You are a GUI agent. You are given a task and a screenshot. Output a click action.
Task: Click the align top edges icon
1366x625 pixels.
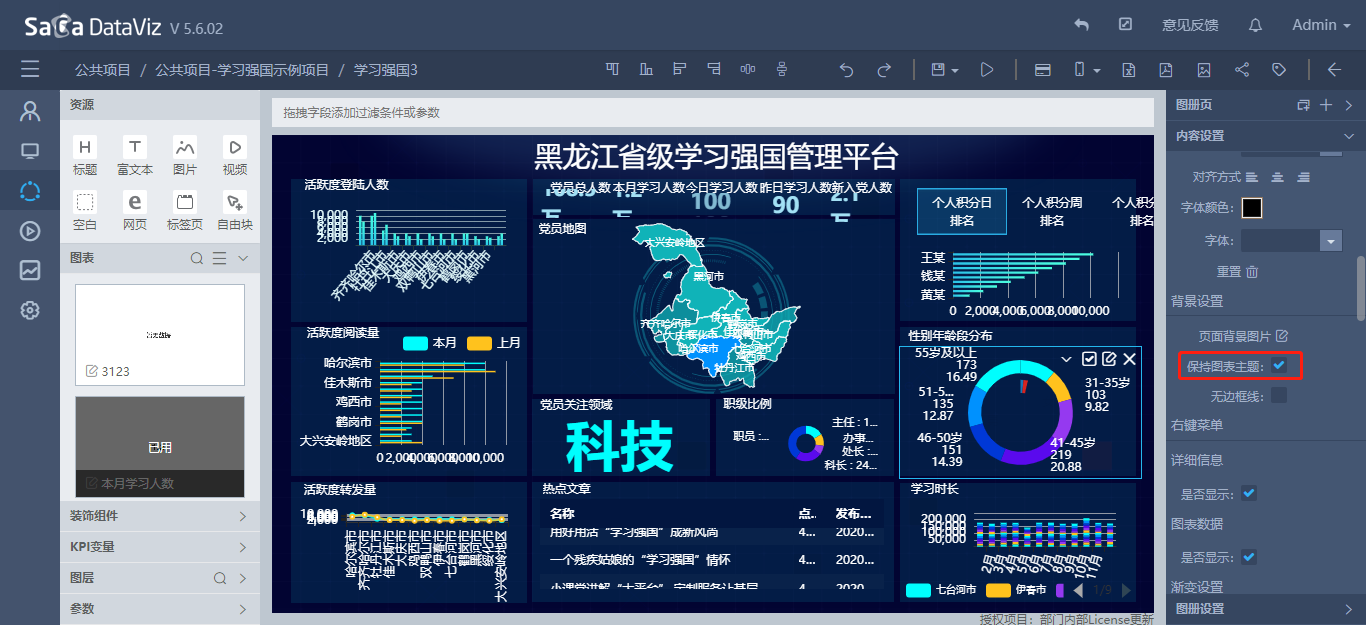coord(613,69)
